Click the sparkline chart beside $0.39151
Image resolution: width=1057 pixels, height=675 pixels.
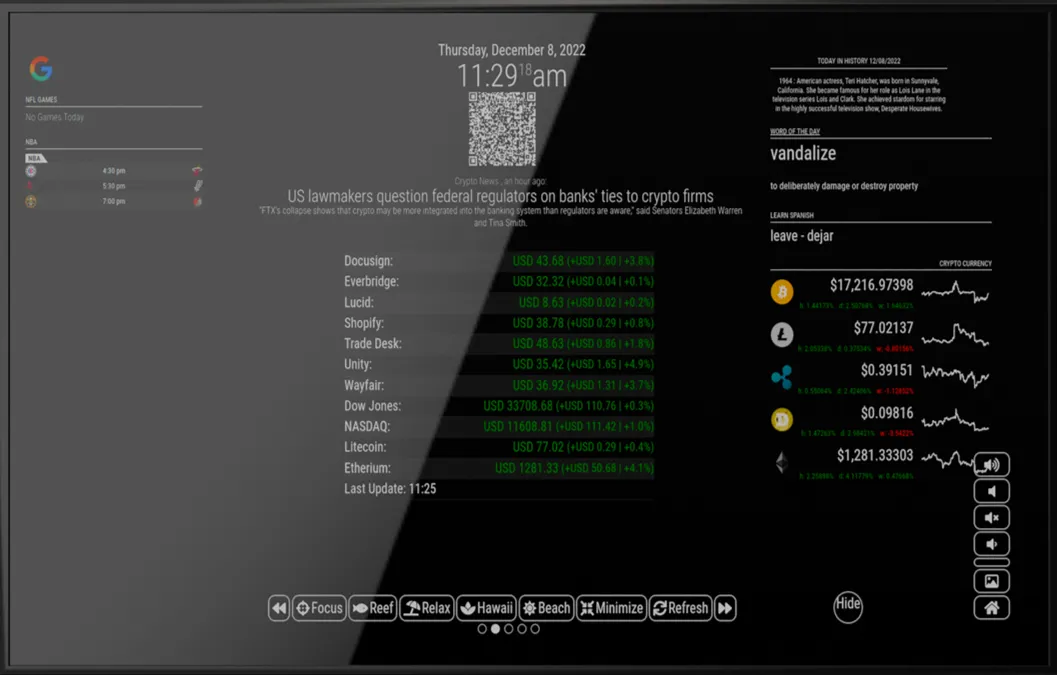[955, 376]
